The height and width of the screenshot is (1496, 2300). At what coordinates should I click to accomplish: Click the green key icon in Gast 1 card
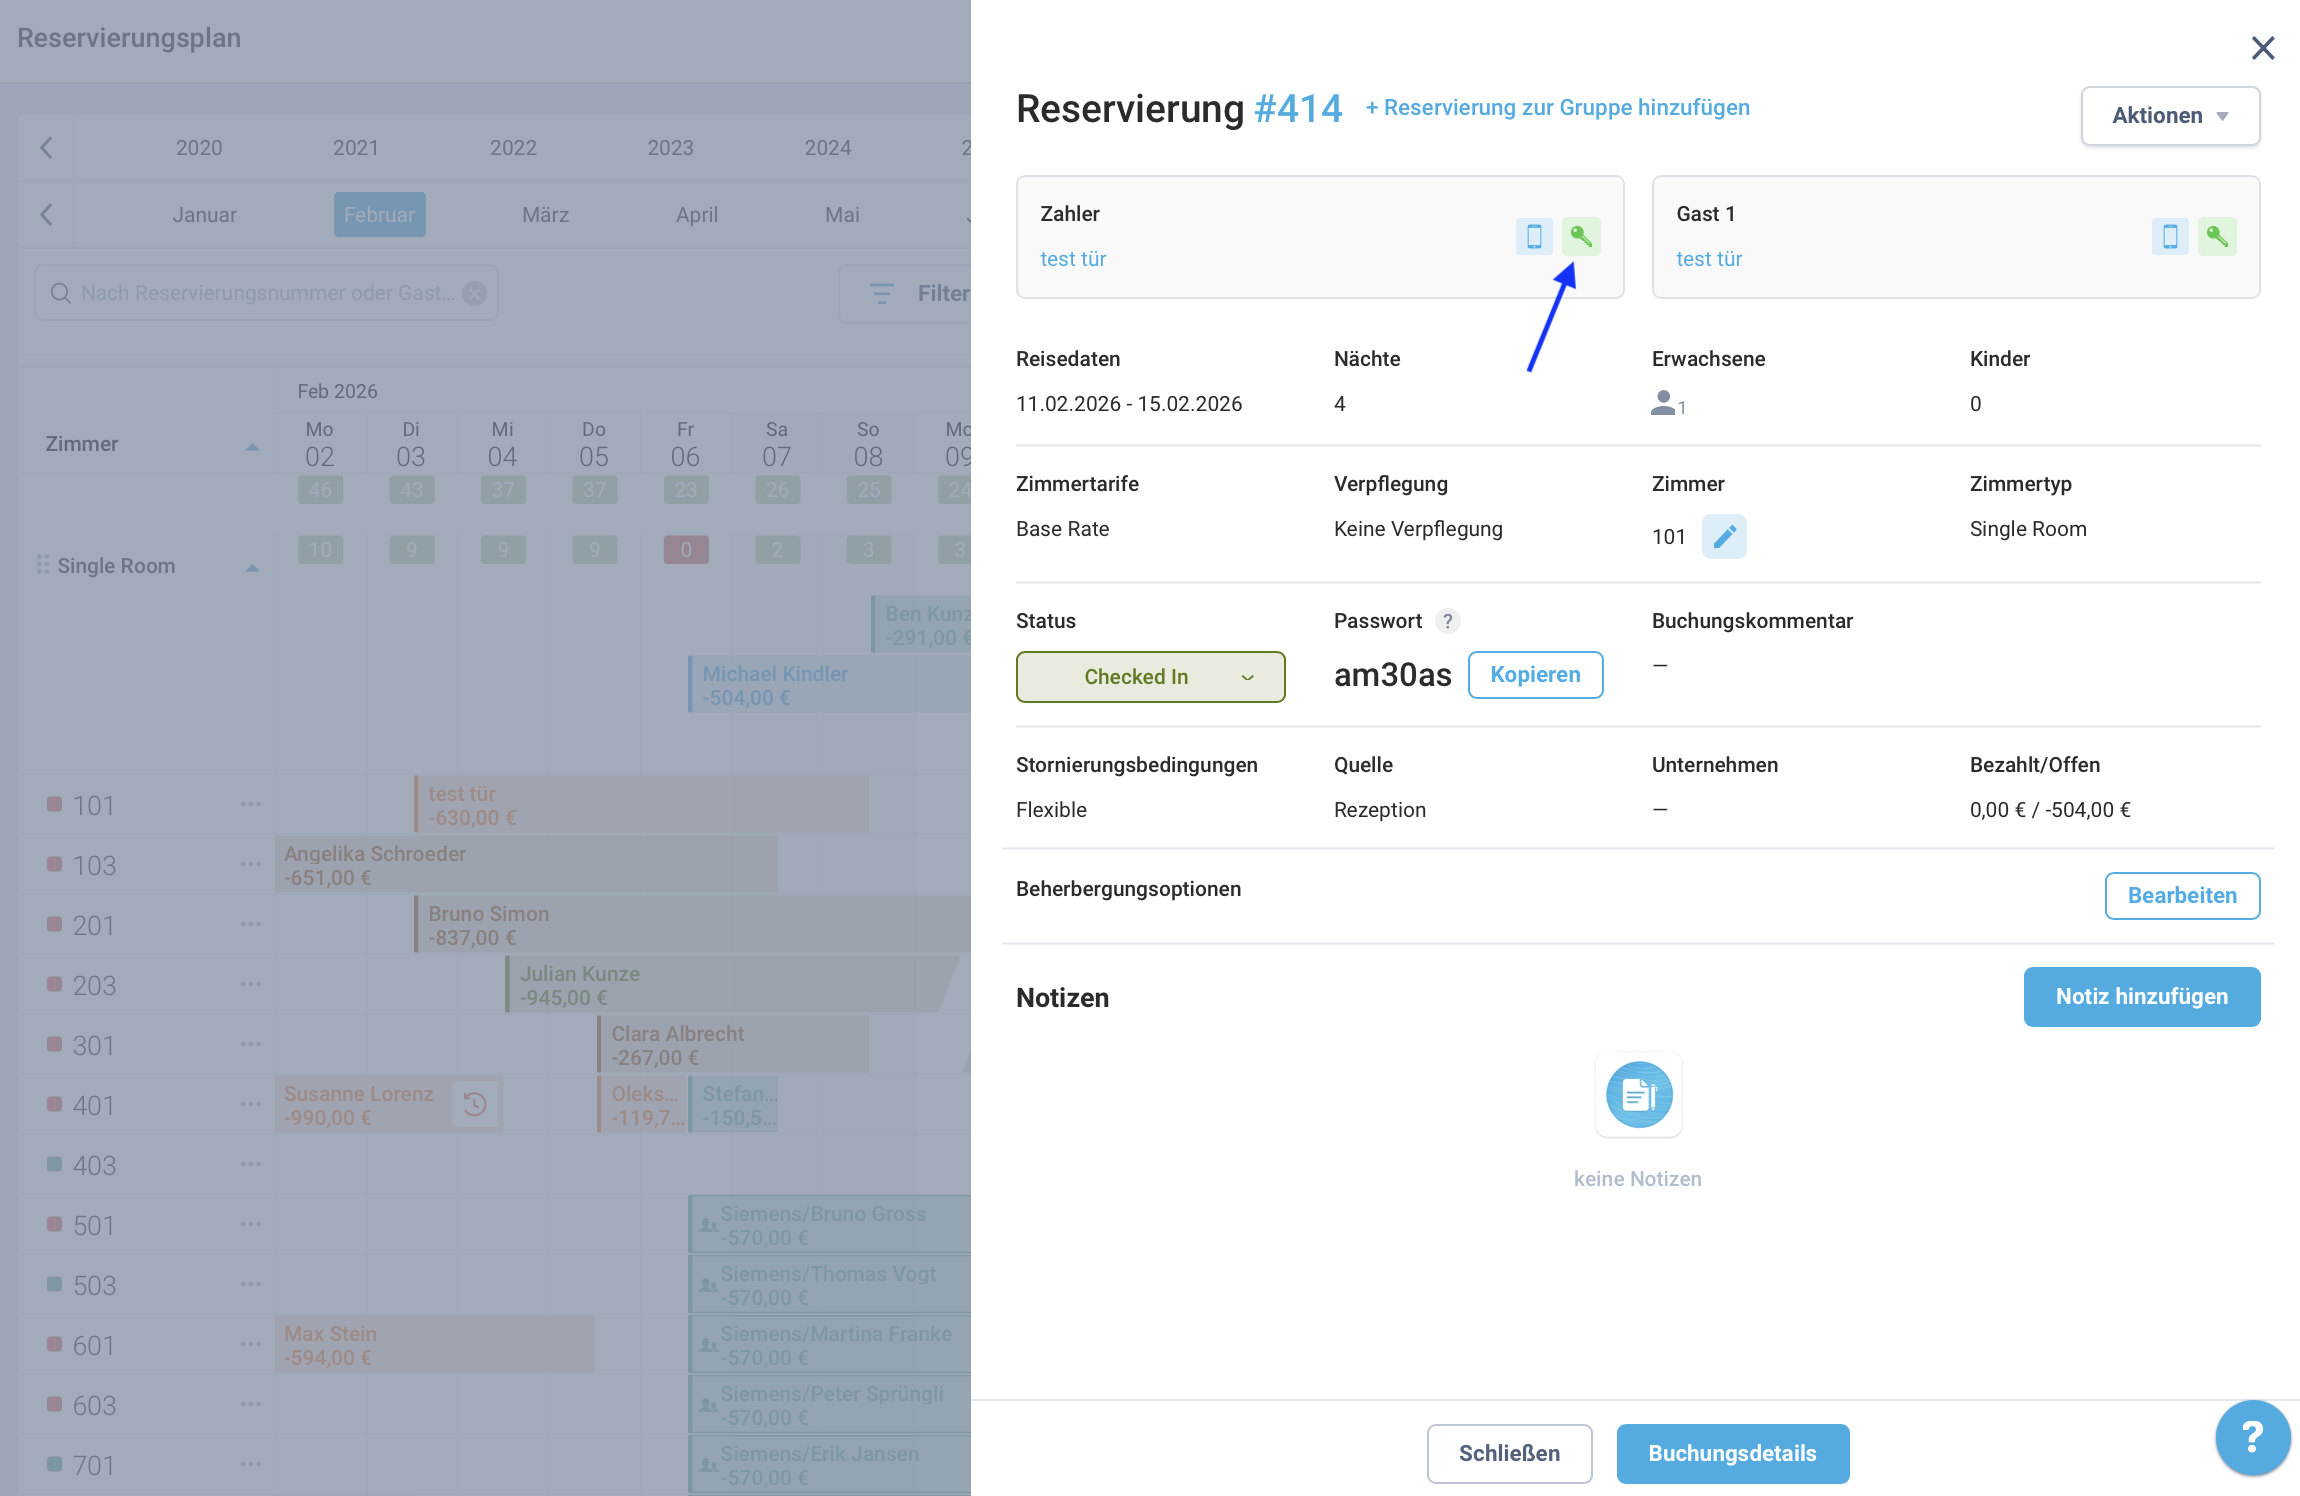[x=2217, y=237]
